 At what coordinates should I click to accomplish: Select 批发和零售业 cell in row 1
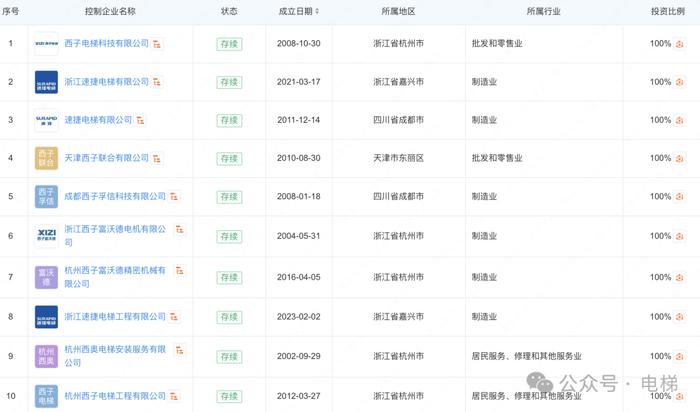pyautogui.click(x=497, y=43)
